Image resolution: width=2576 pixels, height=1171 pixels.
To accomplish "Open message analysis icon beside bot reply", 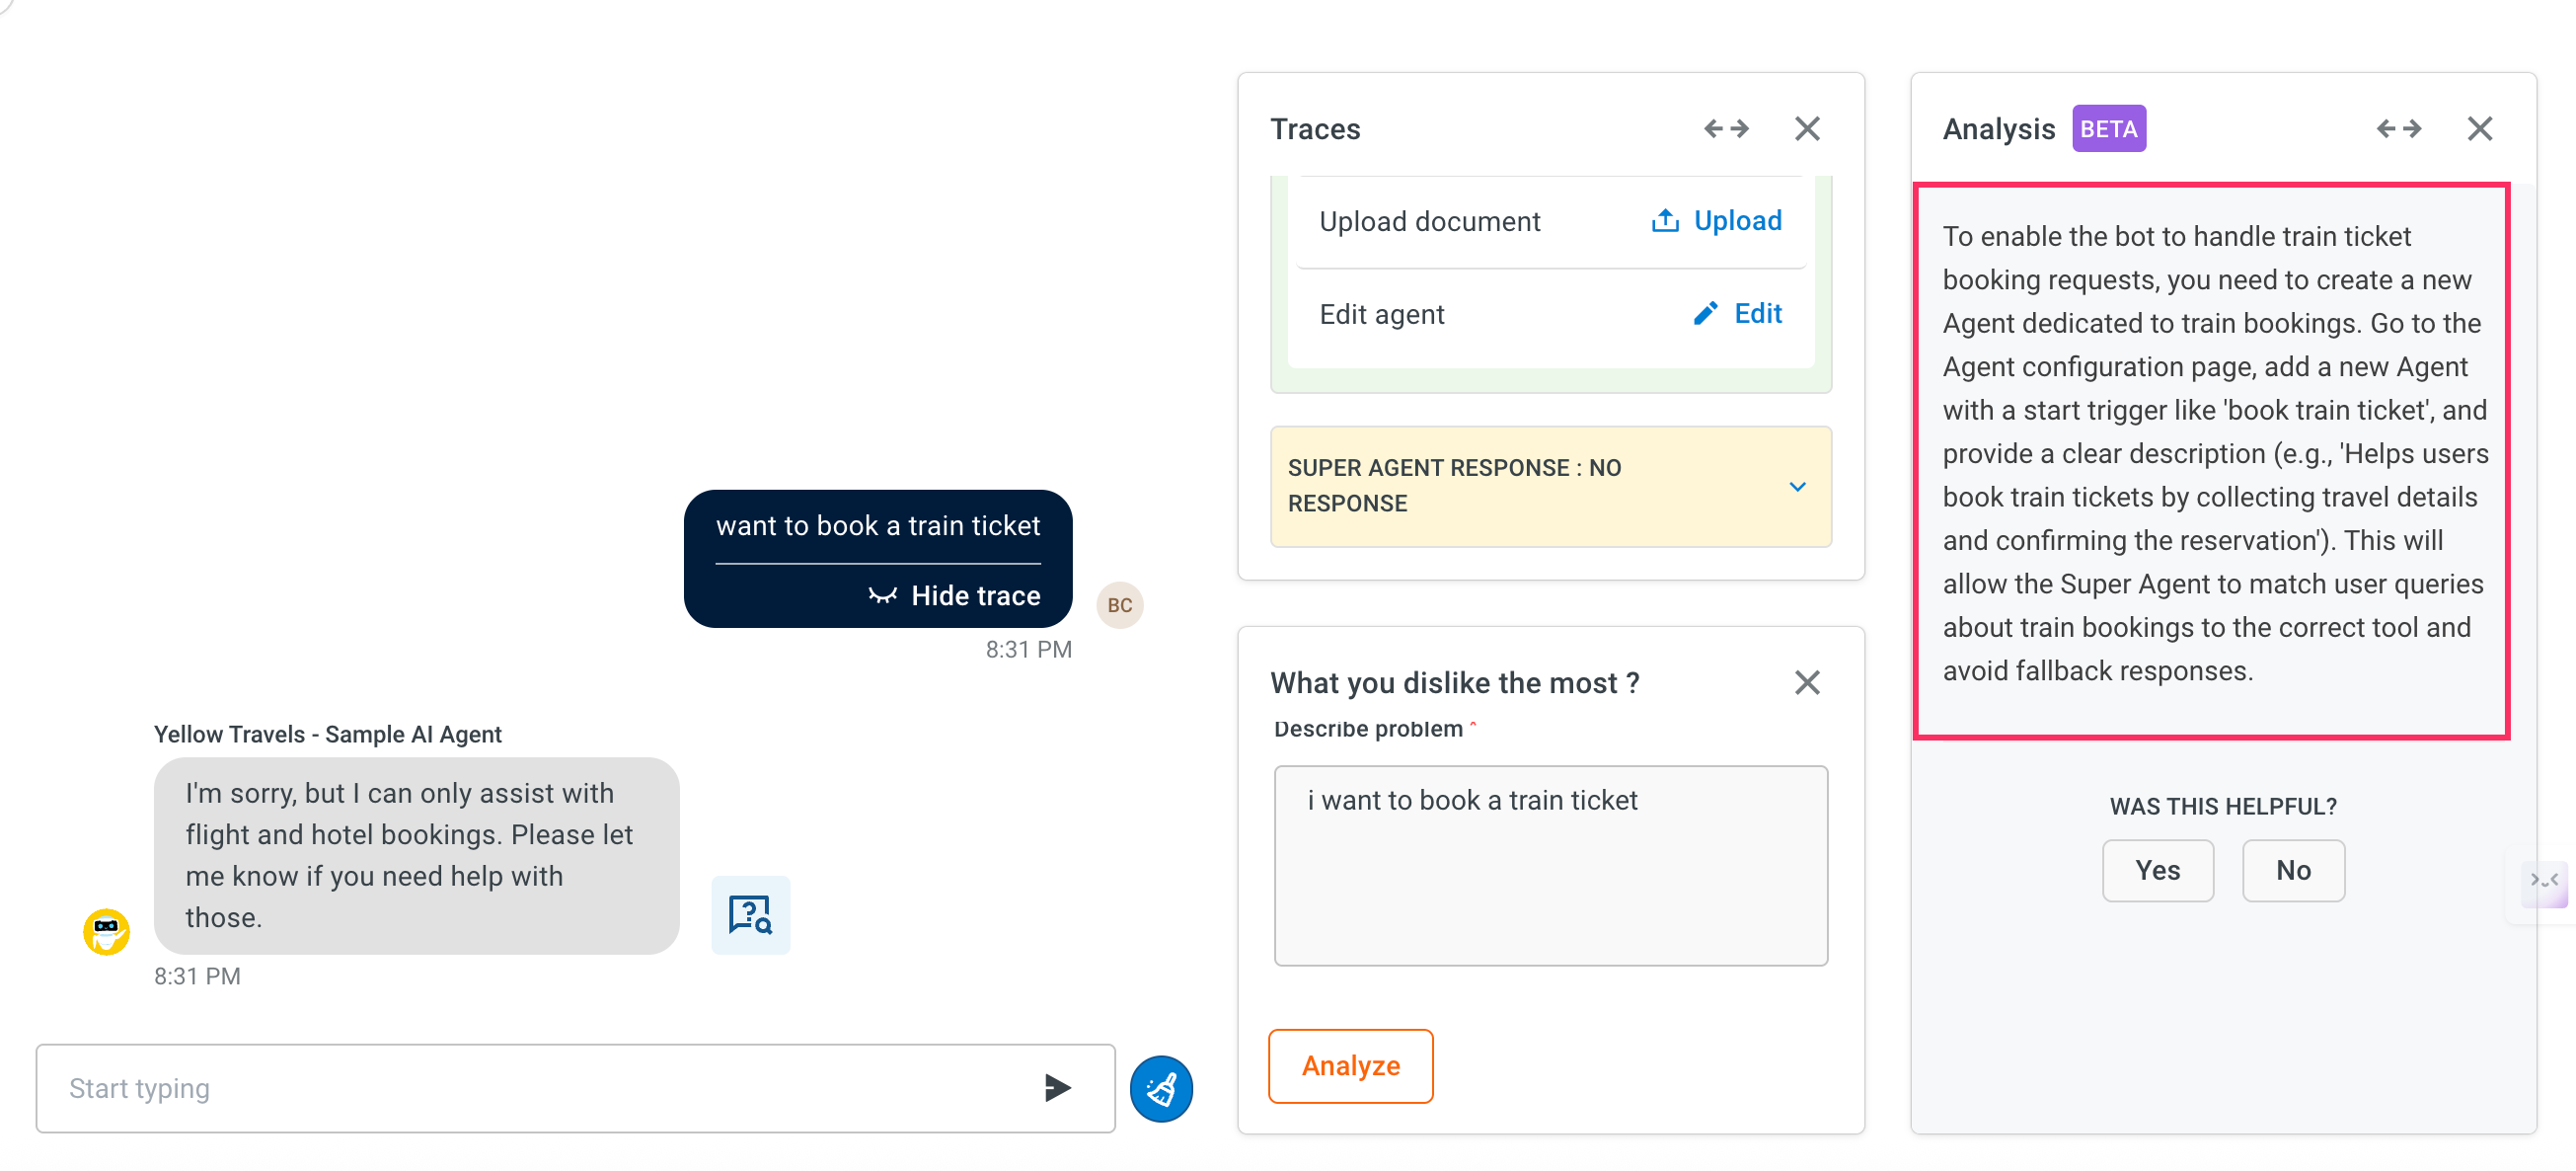I will point(750,914).
